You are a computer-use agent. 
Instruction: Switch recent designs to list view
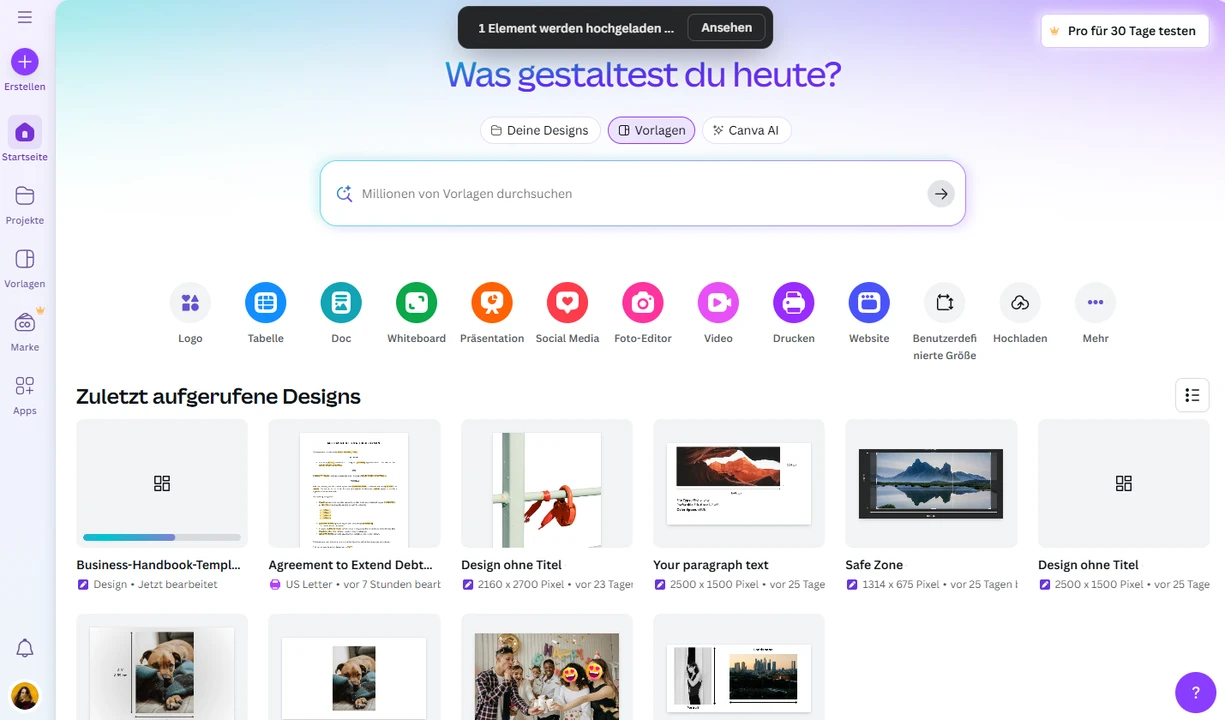1192,395
